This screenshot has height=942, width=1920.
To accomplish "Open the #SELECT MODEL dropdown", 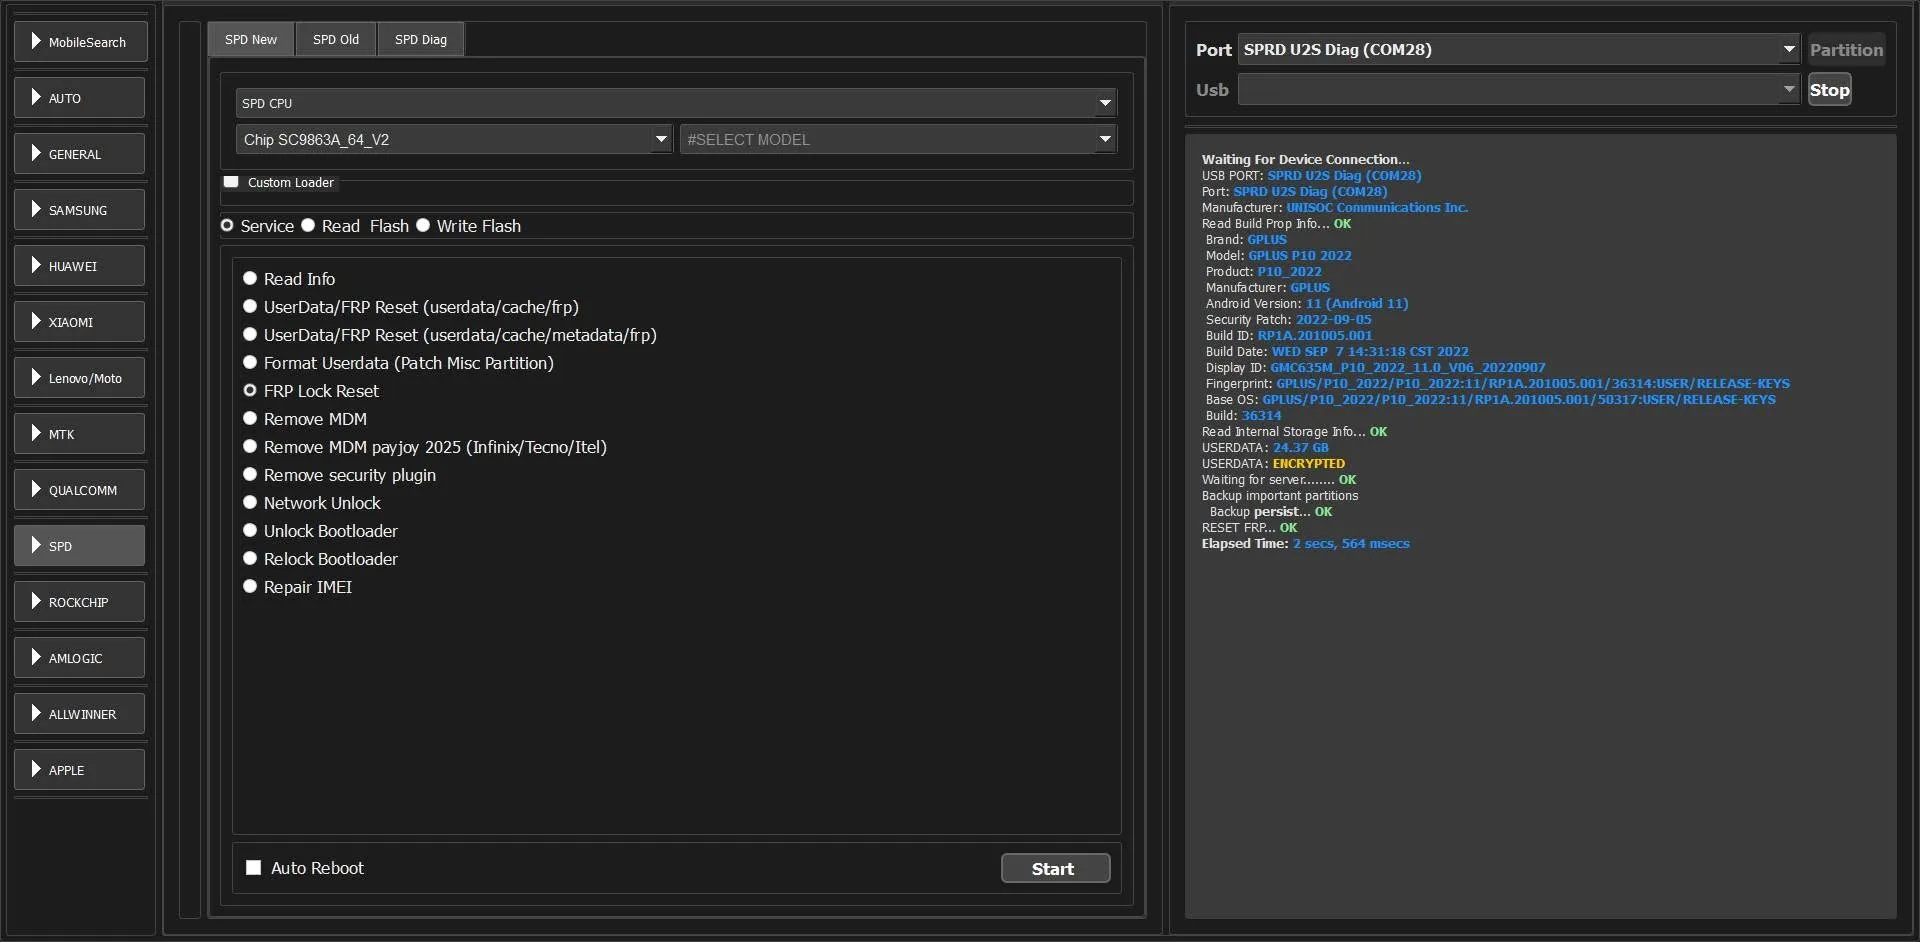I will pyautogui.click(x=898, y=139).
